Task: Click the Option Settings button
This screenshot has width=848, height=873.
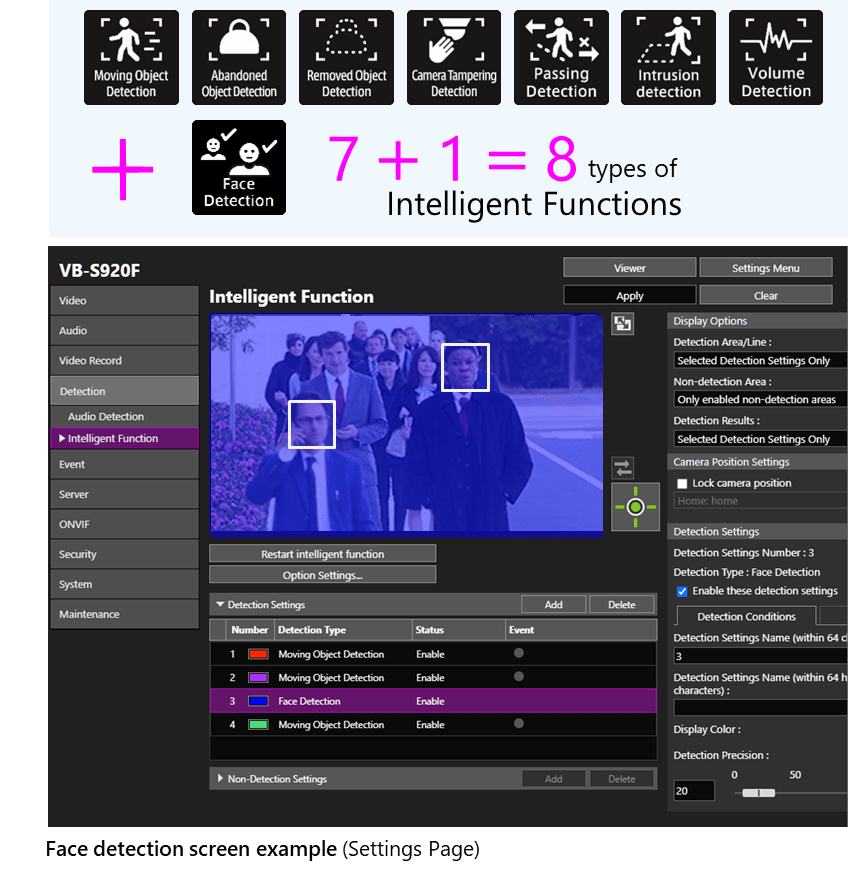Action: tap(322, 575)
